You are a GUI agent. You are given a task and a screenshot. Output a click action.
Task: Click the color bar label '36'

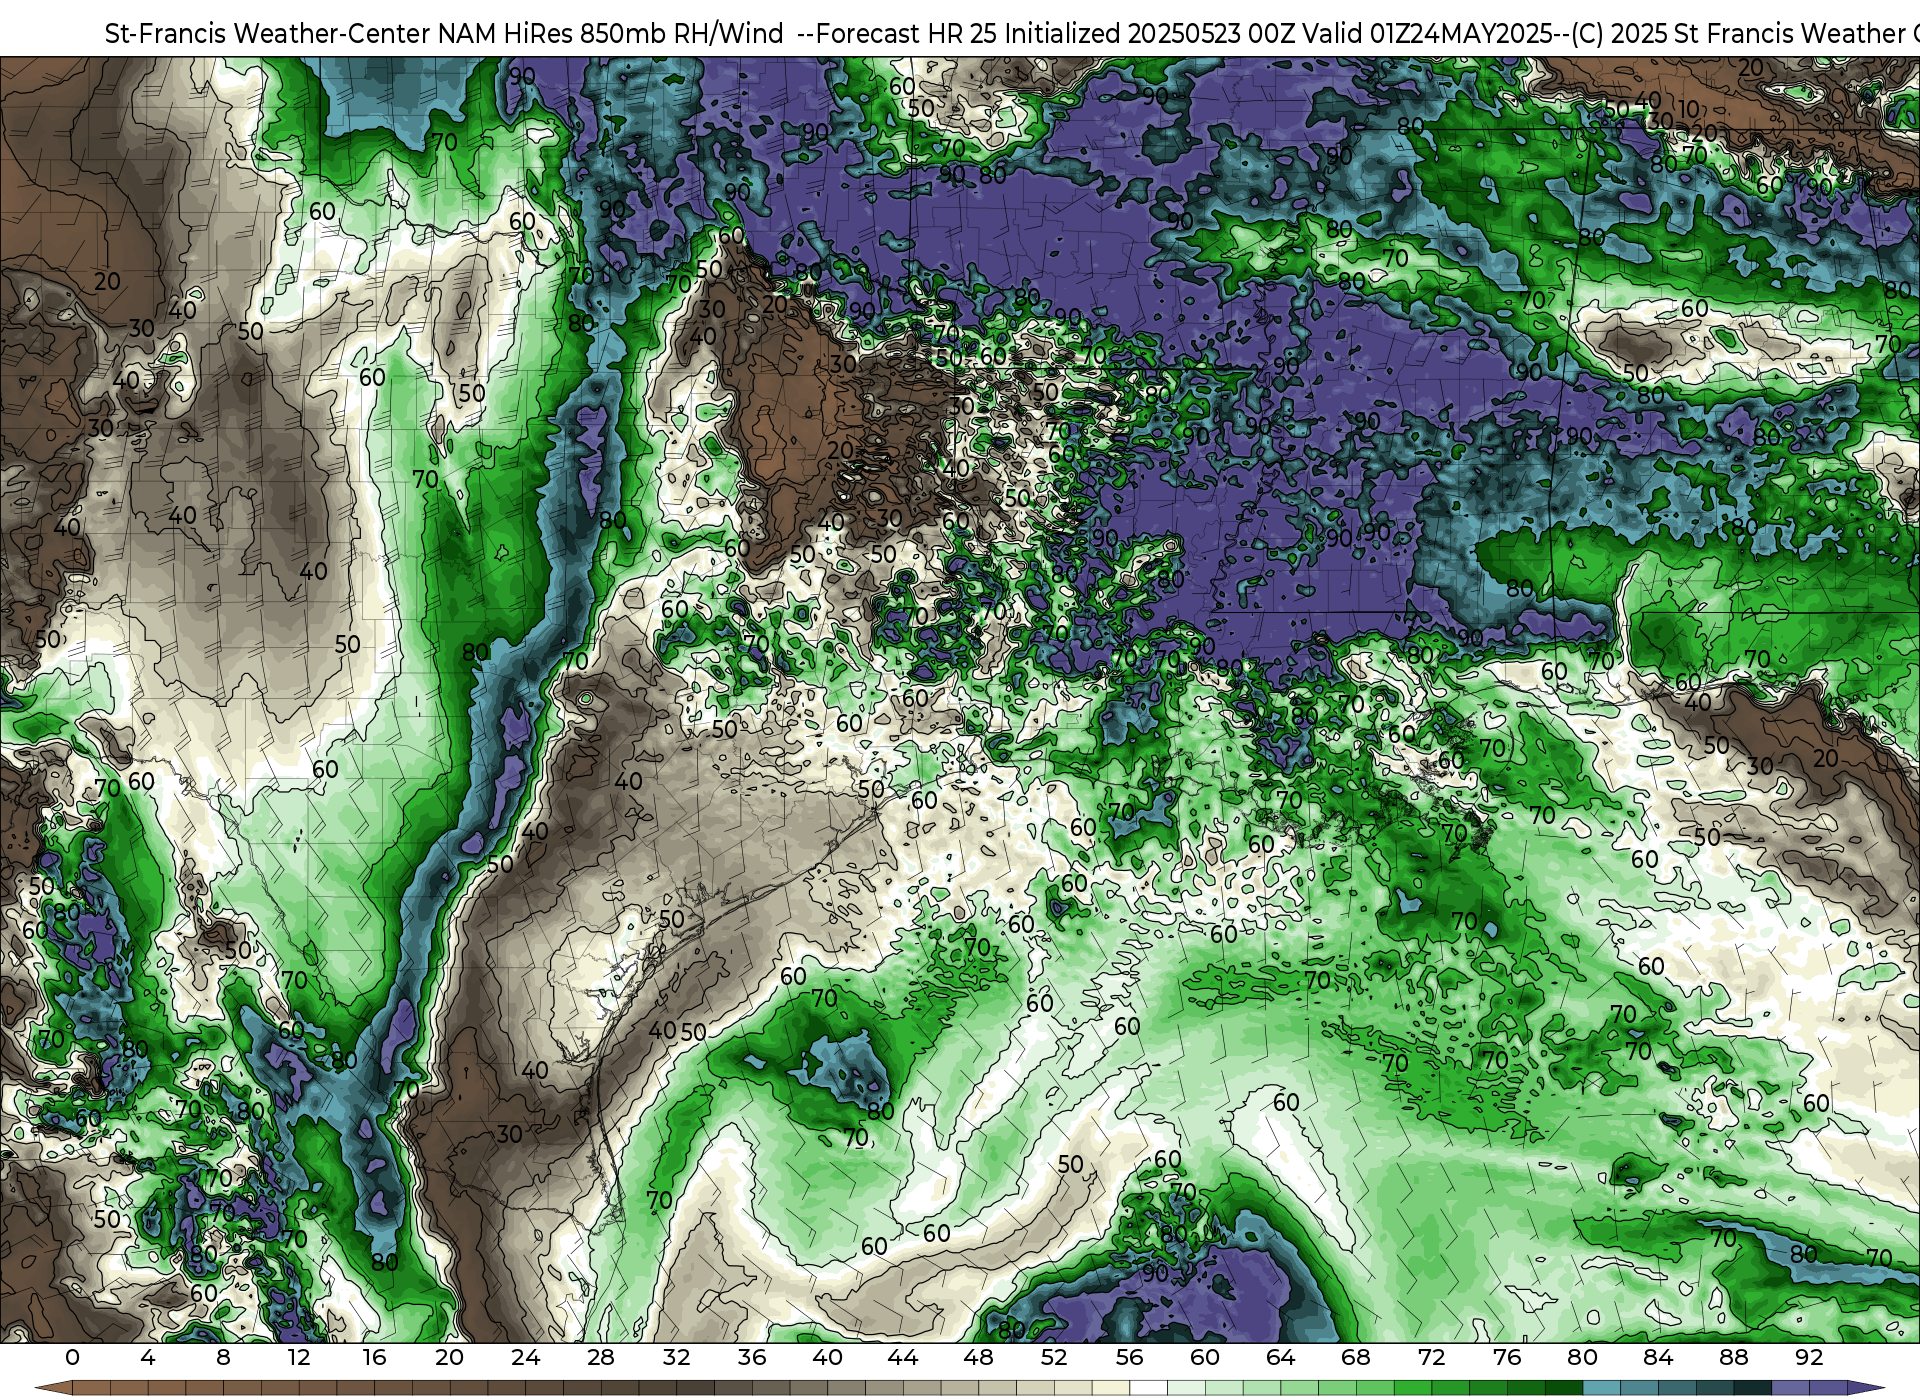click(752, 1357)
